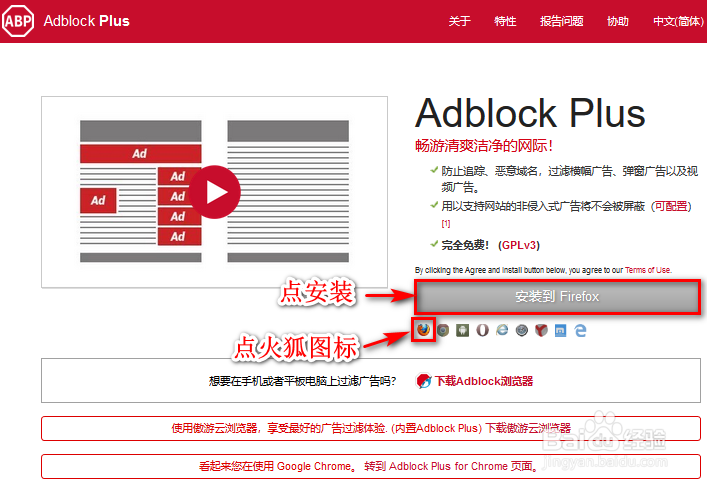Open the 协助 menu item
Viewport: 707px width, 486px height.
pyautogui.click(x=618, y=21)
